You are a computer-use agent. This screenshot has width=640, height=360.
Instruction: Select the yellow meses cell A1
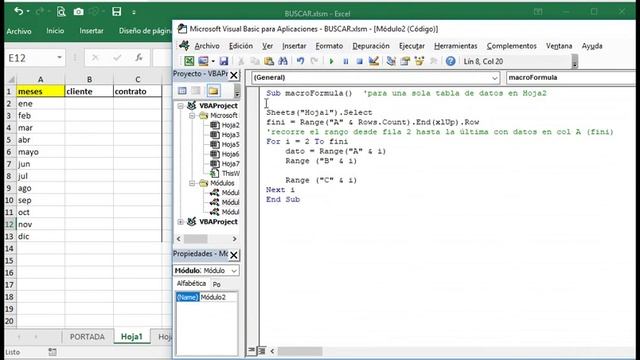[40, 91]
